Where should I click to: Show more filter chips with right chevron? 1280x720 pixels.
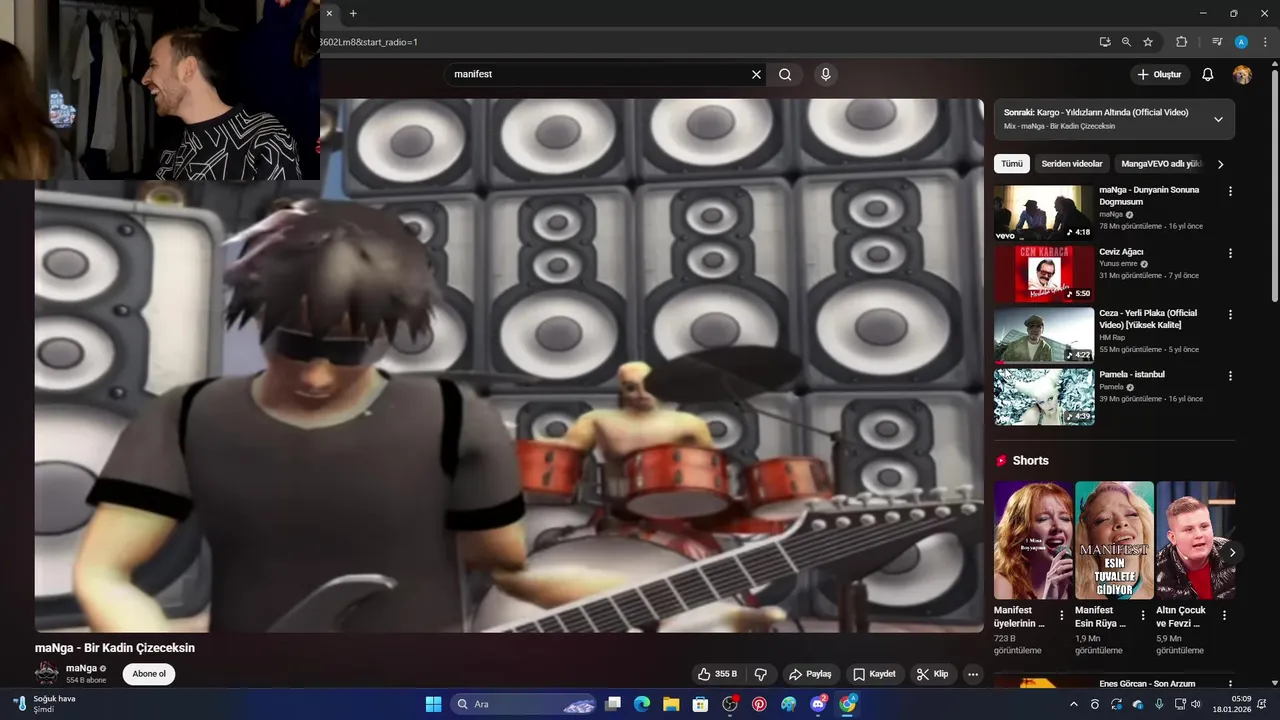pyautogui.click(x=1220, y=164)
